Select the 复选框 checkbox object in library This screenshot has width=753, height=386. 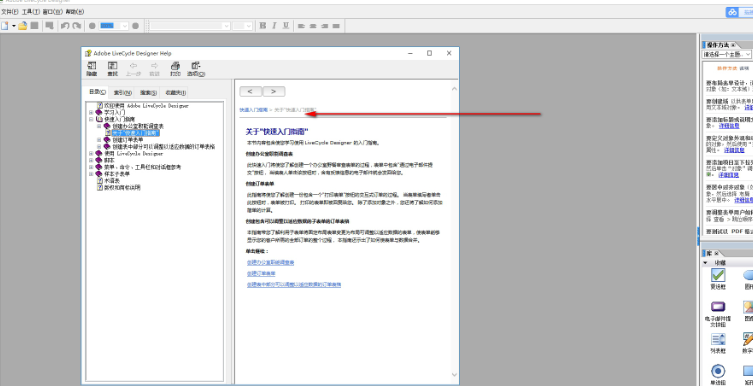pyautogui.click(x=718, y=279)
